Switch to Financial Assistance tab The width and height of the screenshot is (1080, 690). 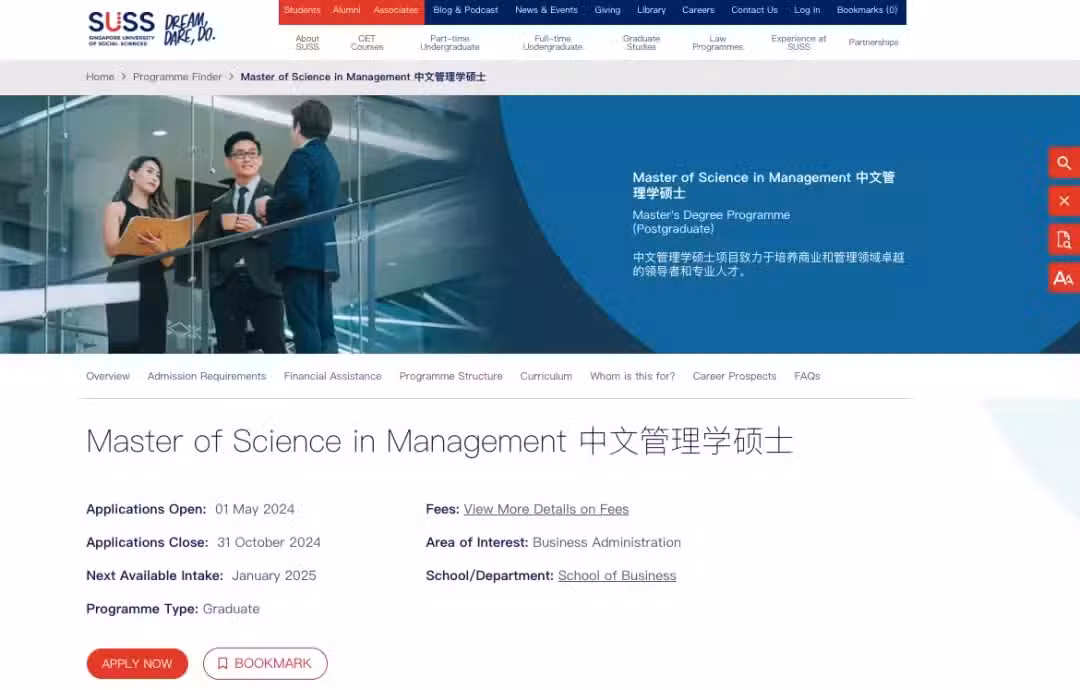point(333,376)
